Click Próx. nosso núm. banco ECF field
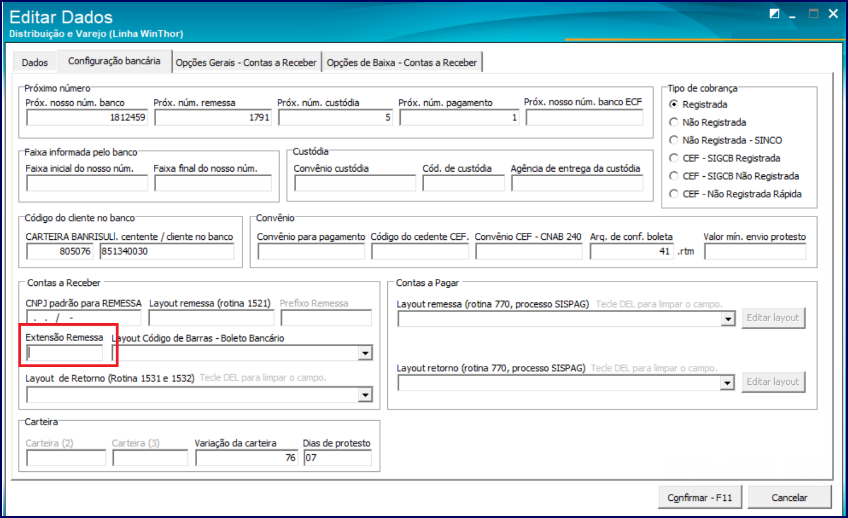The width and height of the screenshot is (848, 518). [x=585, y=117]
